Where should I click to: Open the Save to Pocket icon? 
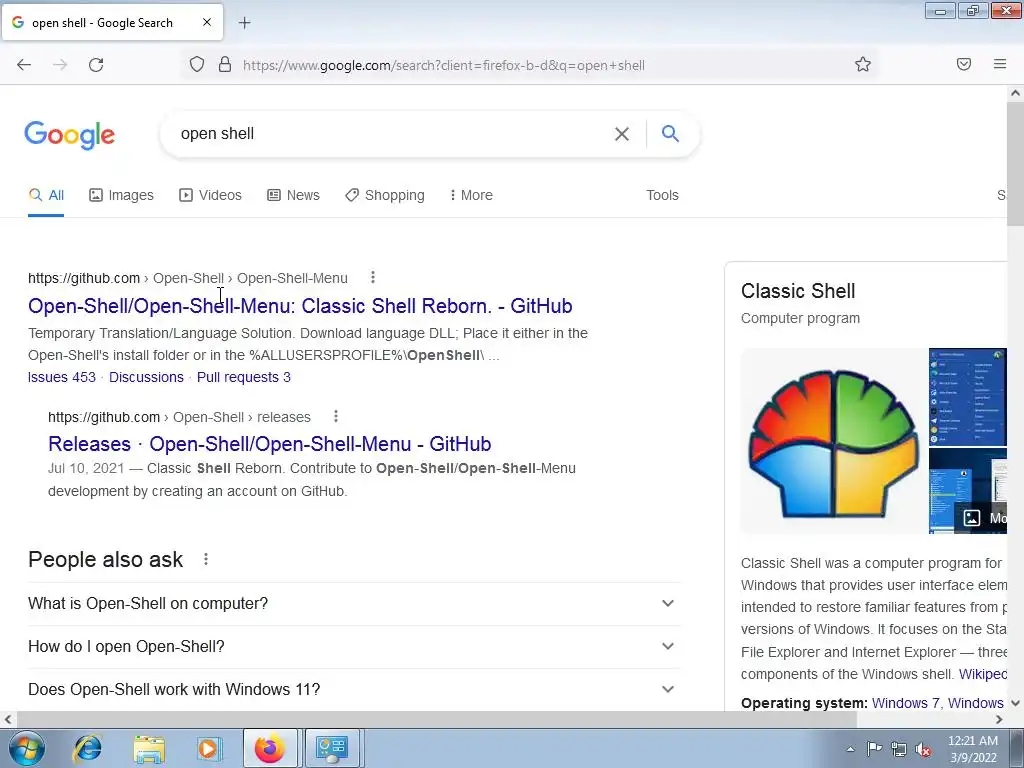tap(964, 64)
